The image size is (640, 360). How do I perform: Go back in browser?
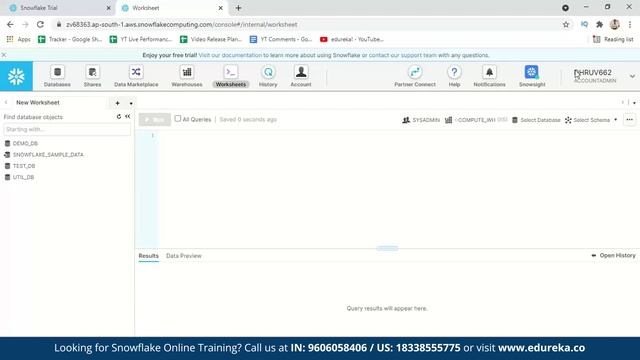[10, 24]
